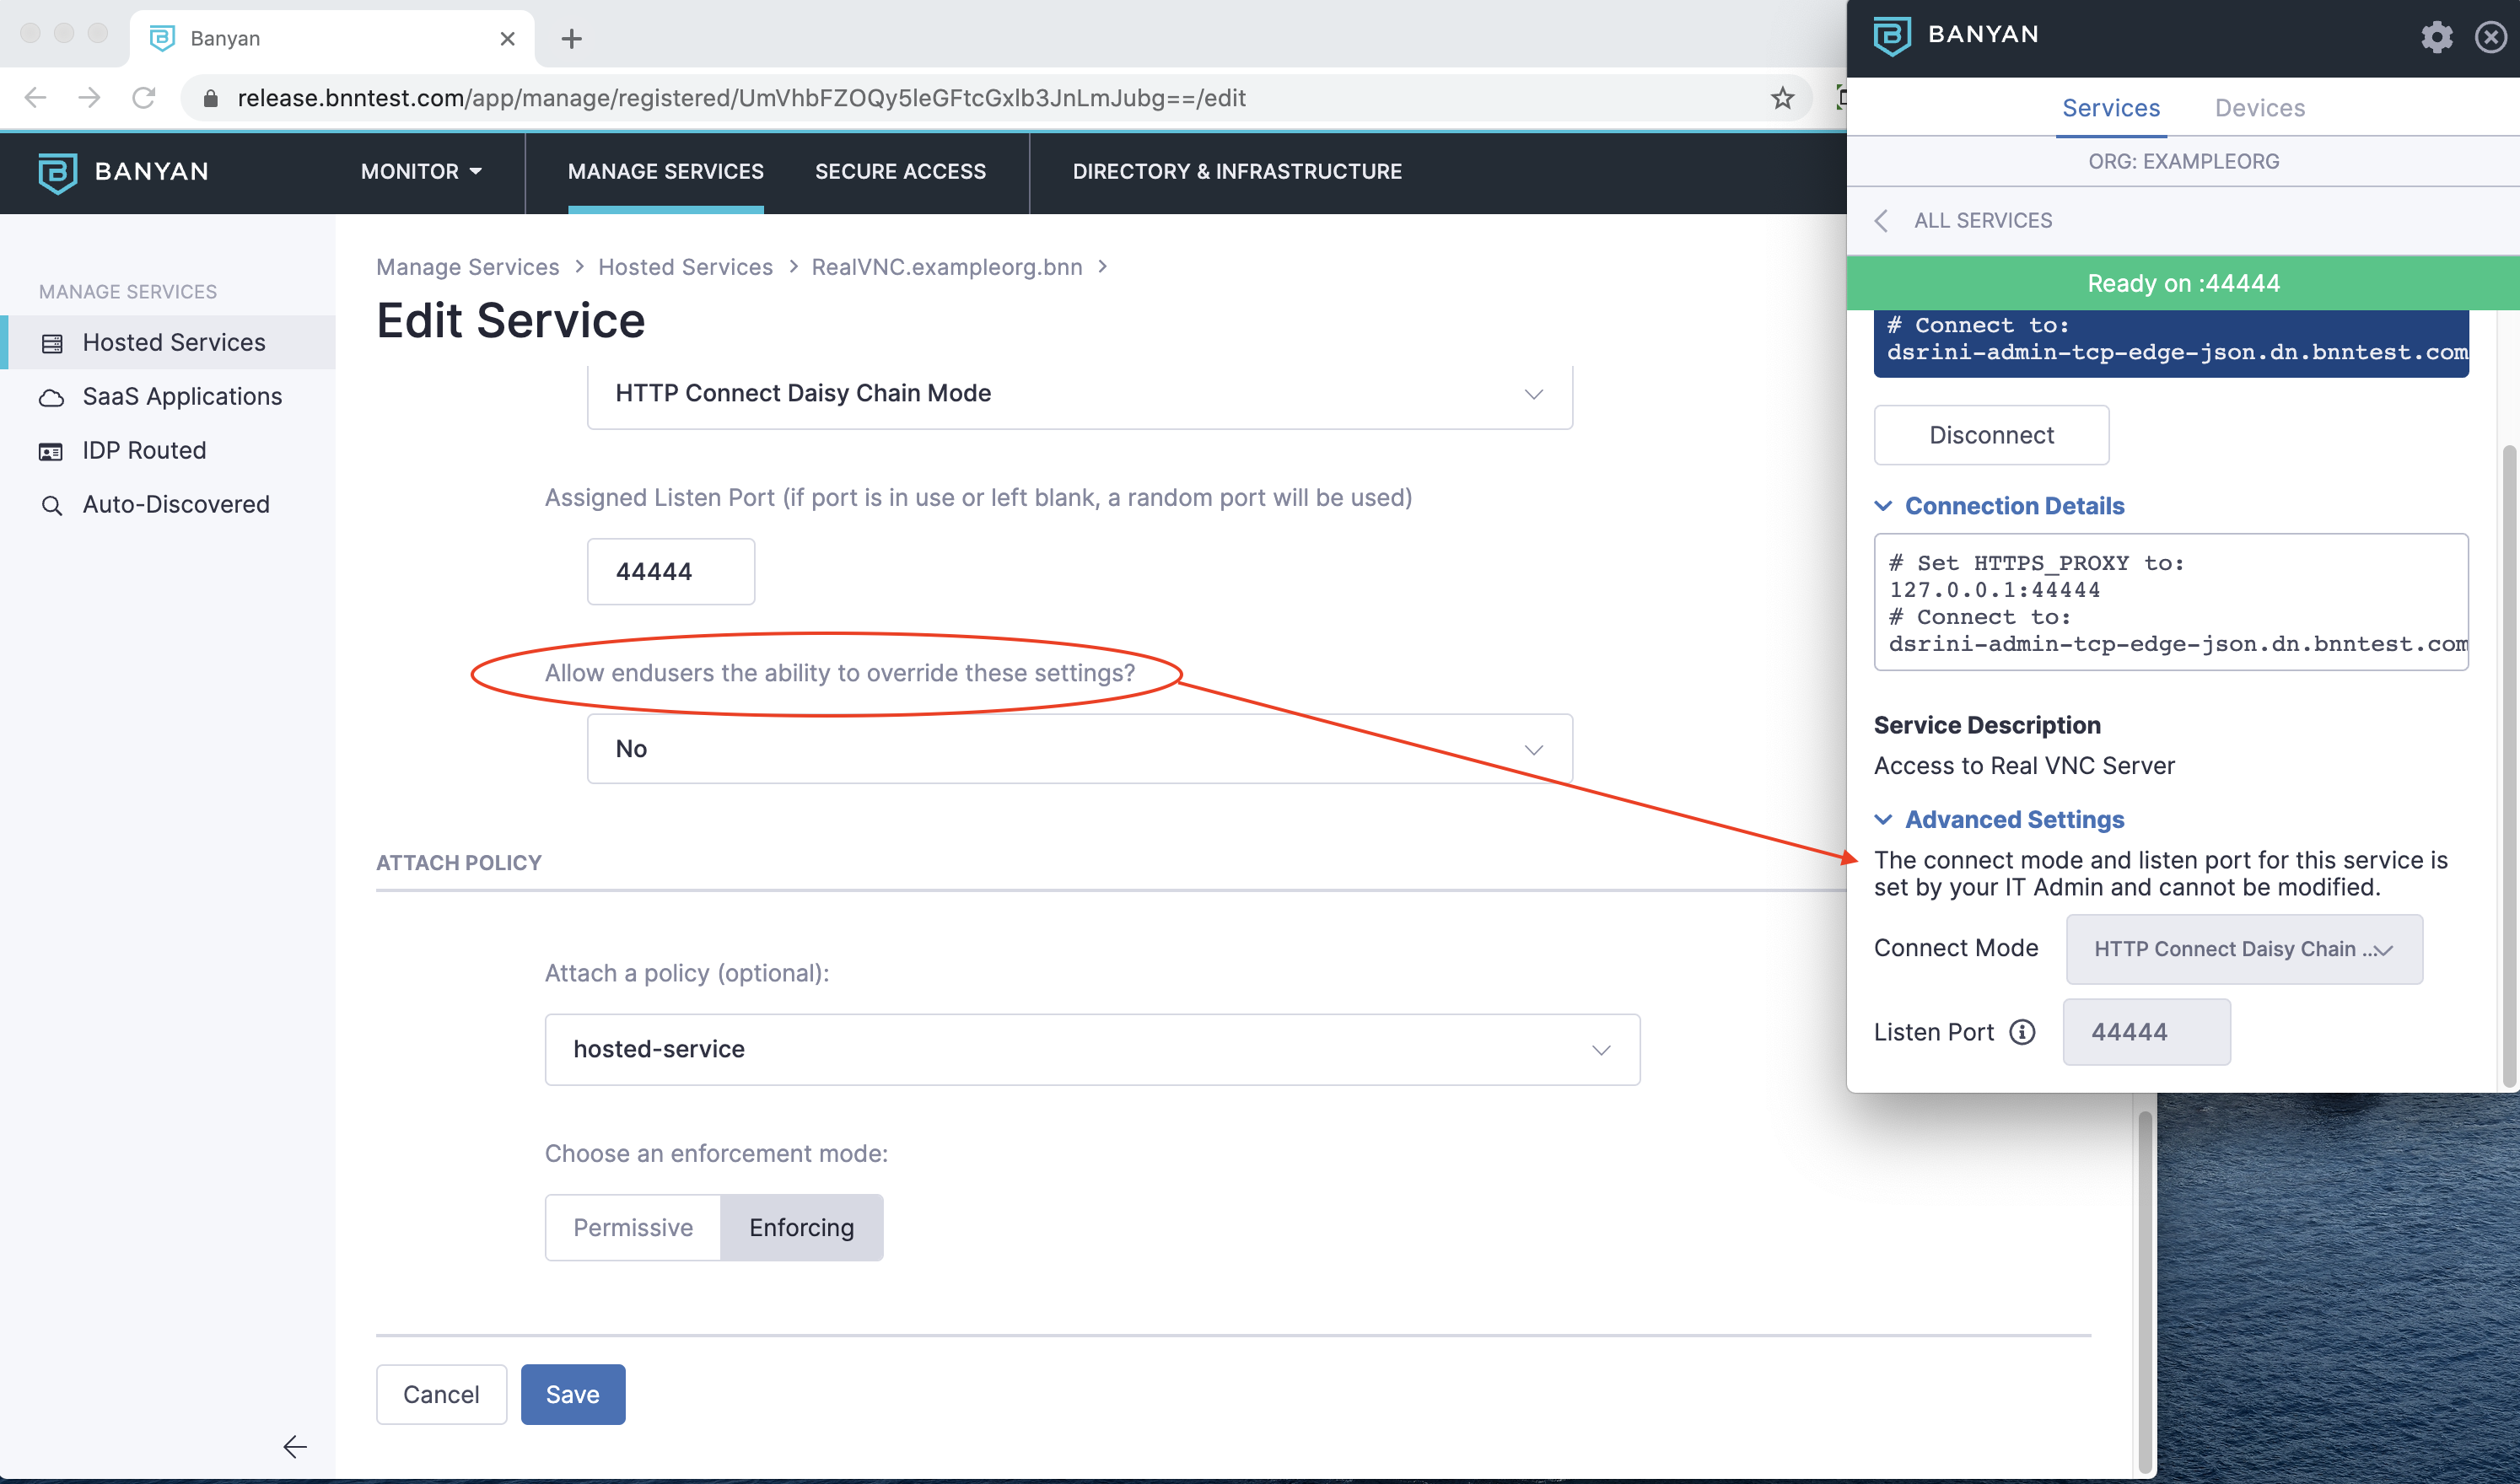
Task: Select the hosted-service policy dropdown
Action: [1090, 1047]
